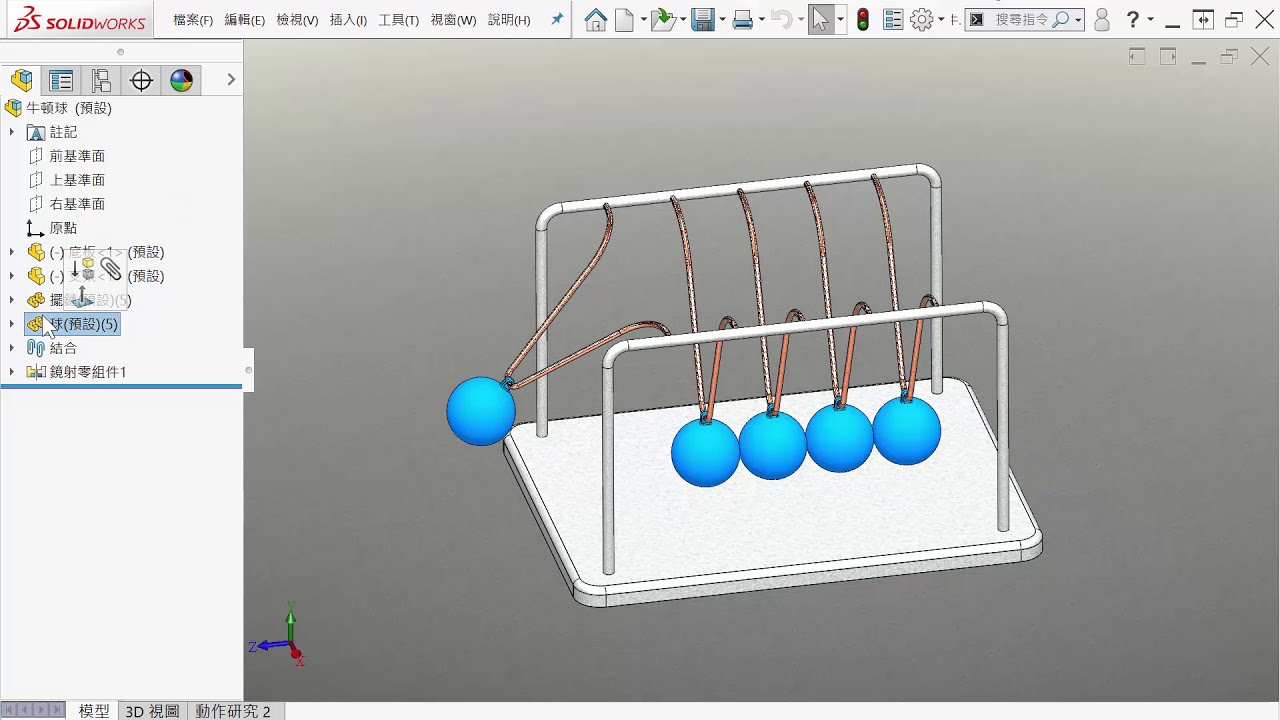Switch to DimXpertManager crosshair tab
1280x720 pixels.
[x=141, y=80]
